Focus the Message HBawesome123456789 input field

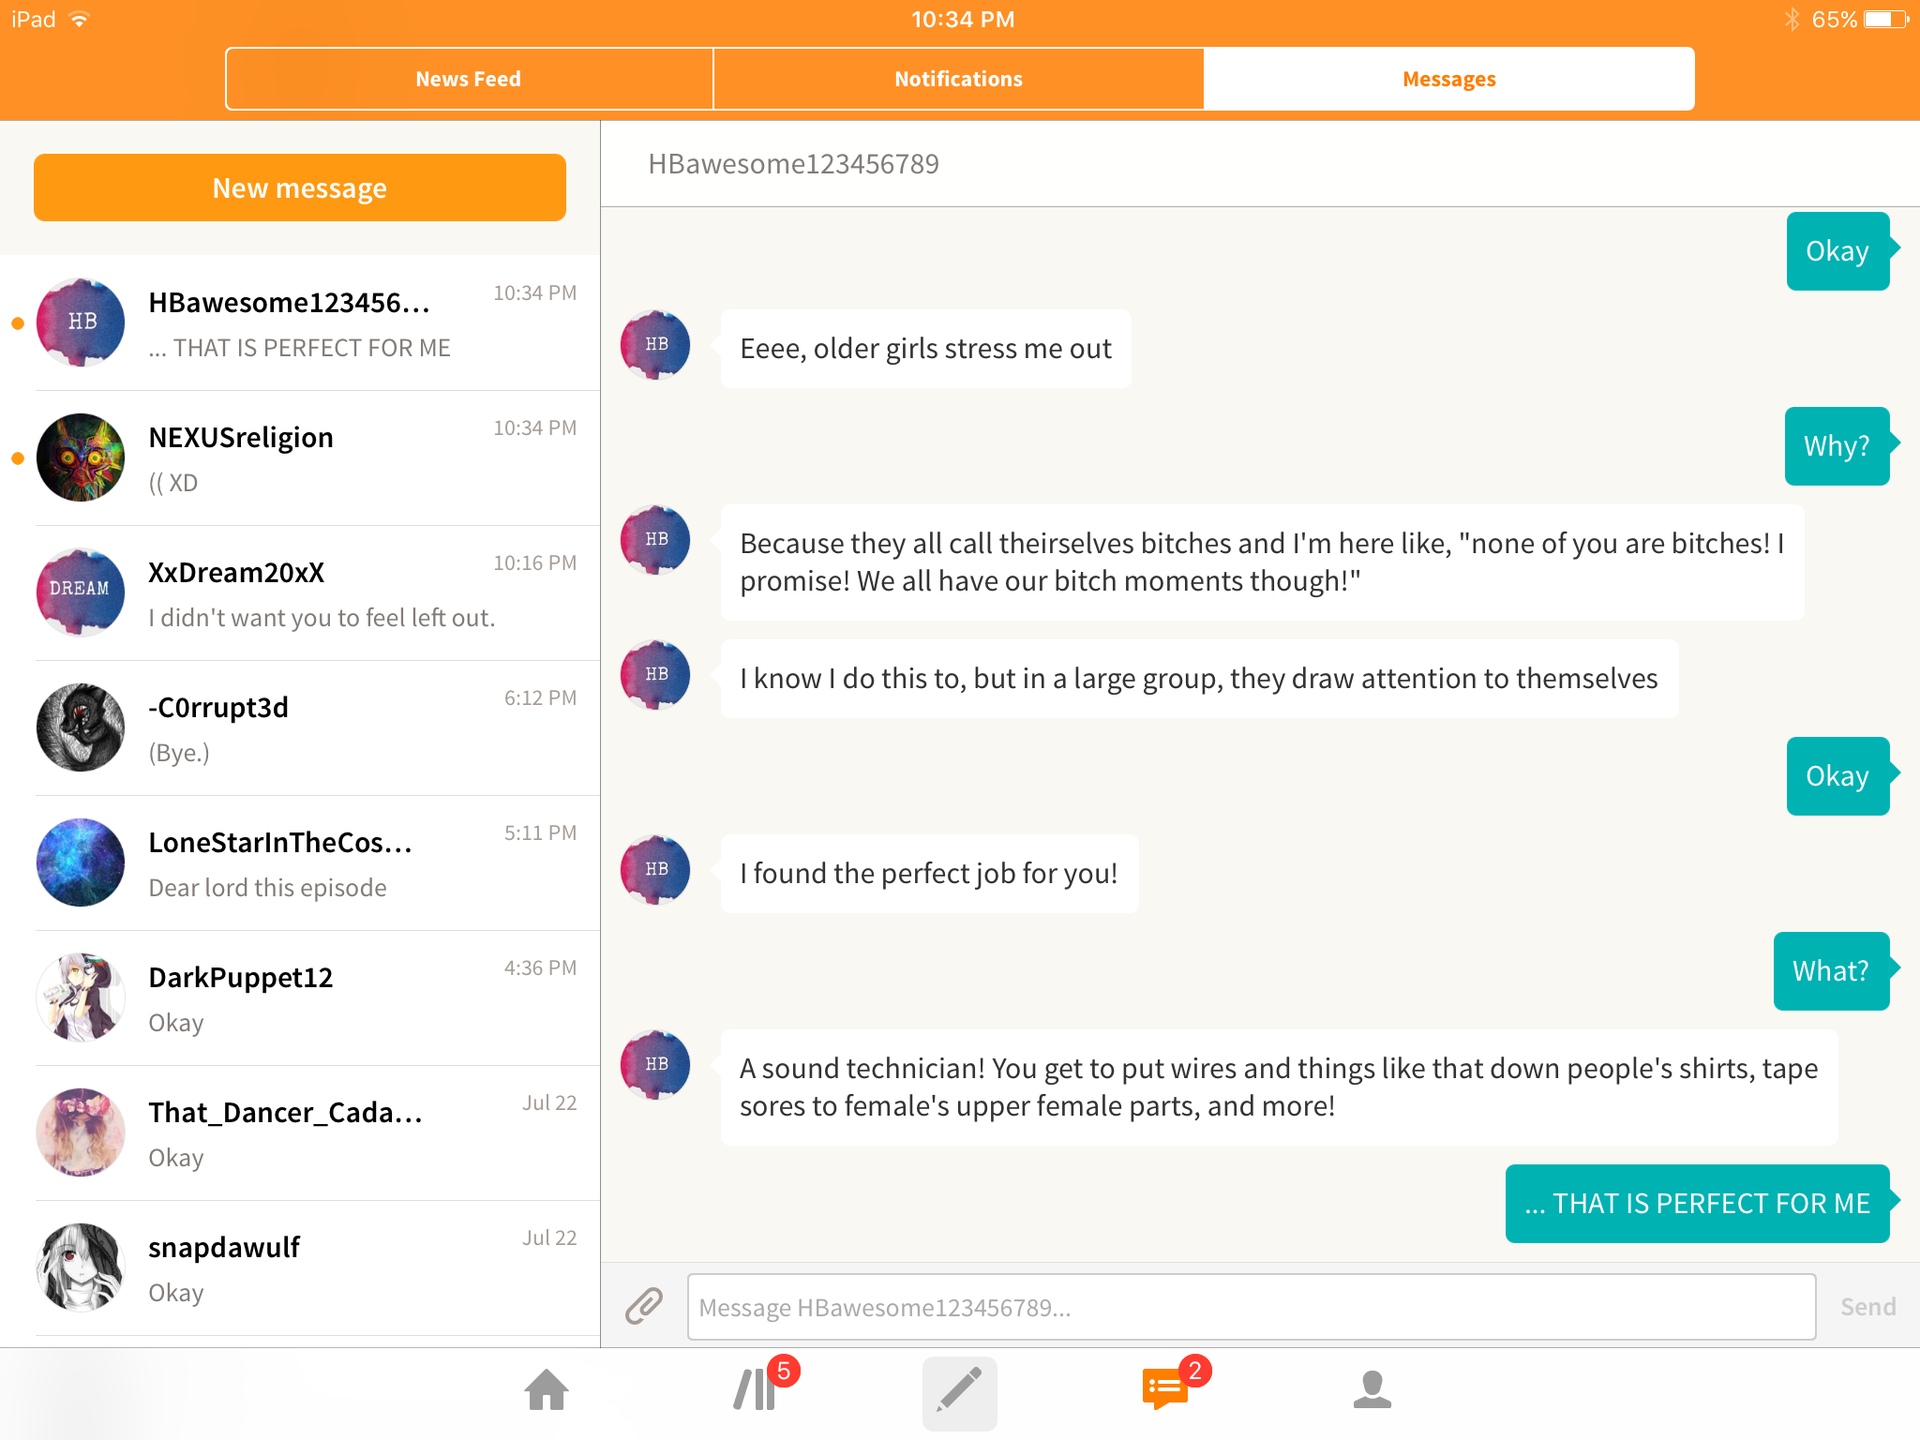coord(1251,1307)
